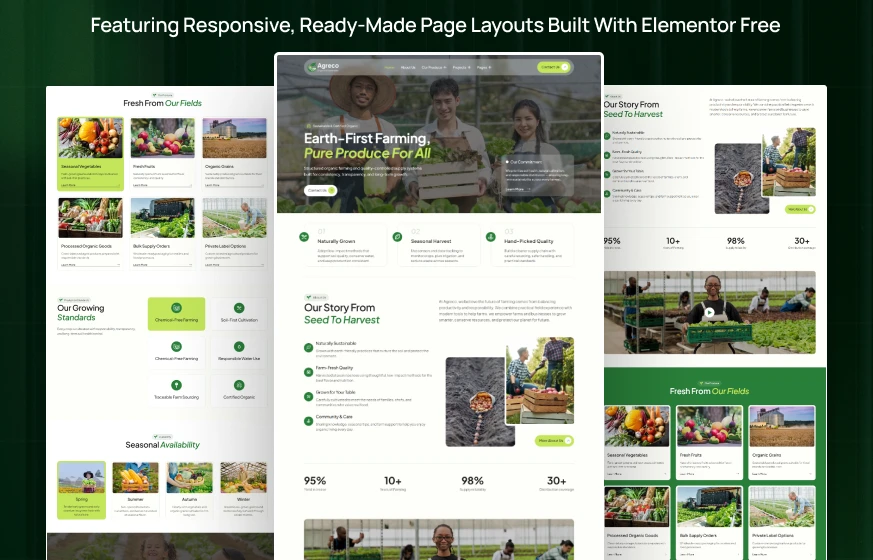This screenshot has width=873, height=560.
Task: Click the Seasonal Availability heading
Action: coord(162,445)
